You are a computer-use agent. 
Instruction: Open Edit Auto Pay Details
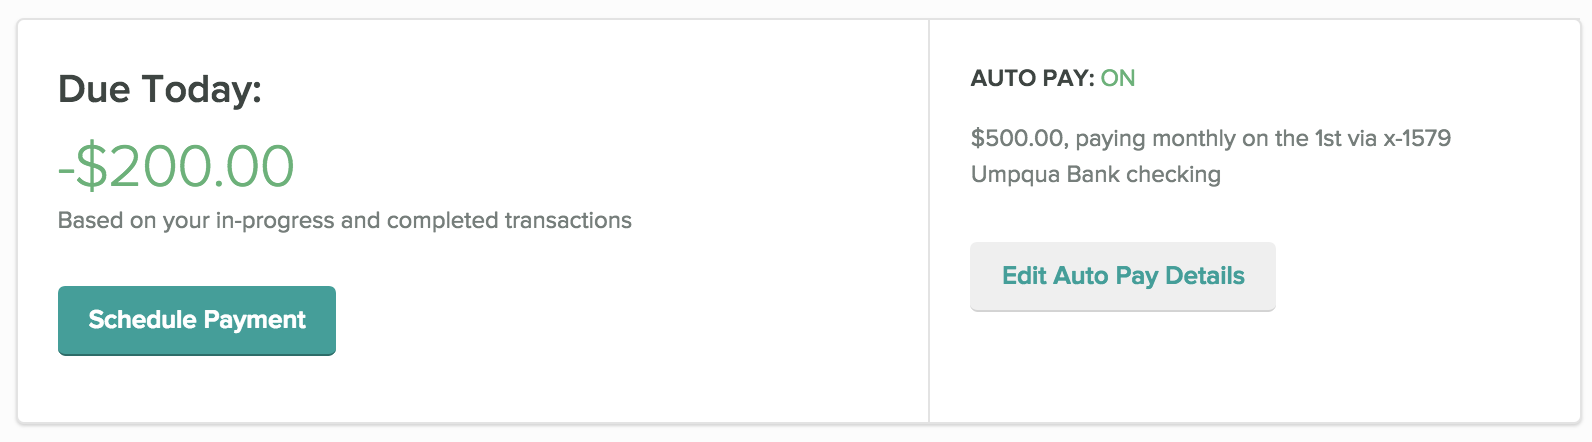coord(1123,276)
